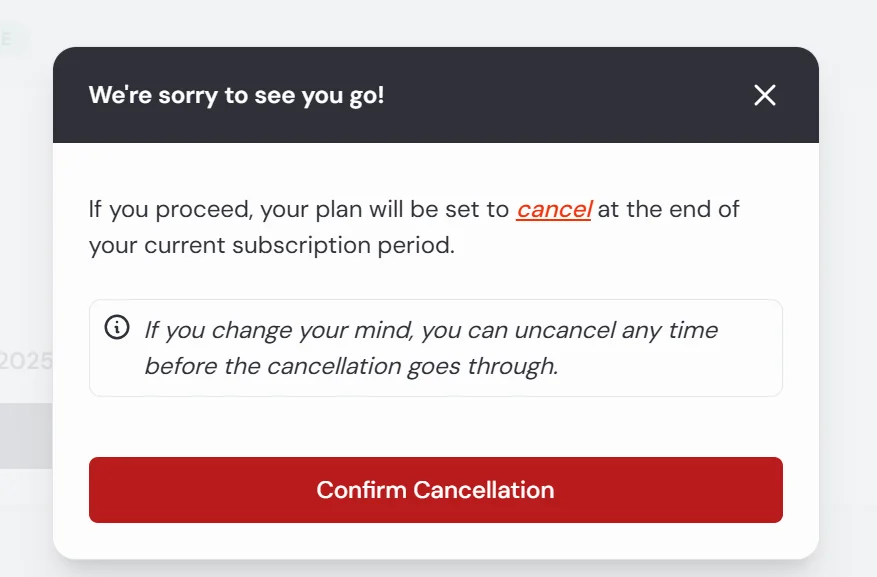Click the blank white area above Confirm Cancellation
The image size is (877, 577).
coord(435,427)
